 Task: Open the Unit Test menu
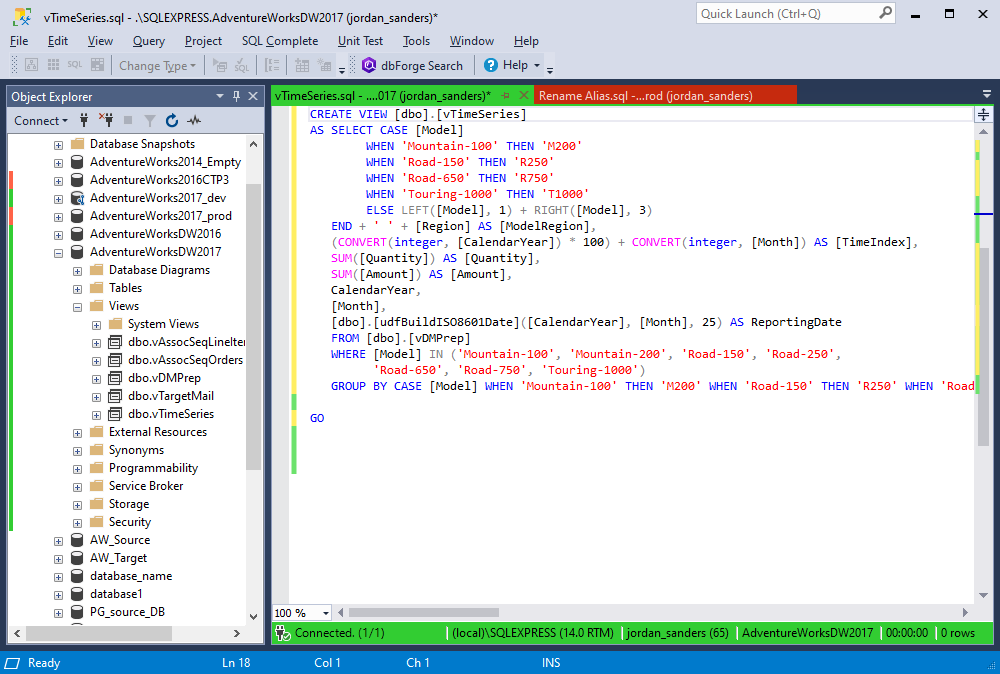coord(360,41)
